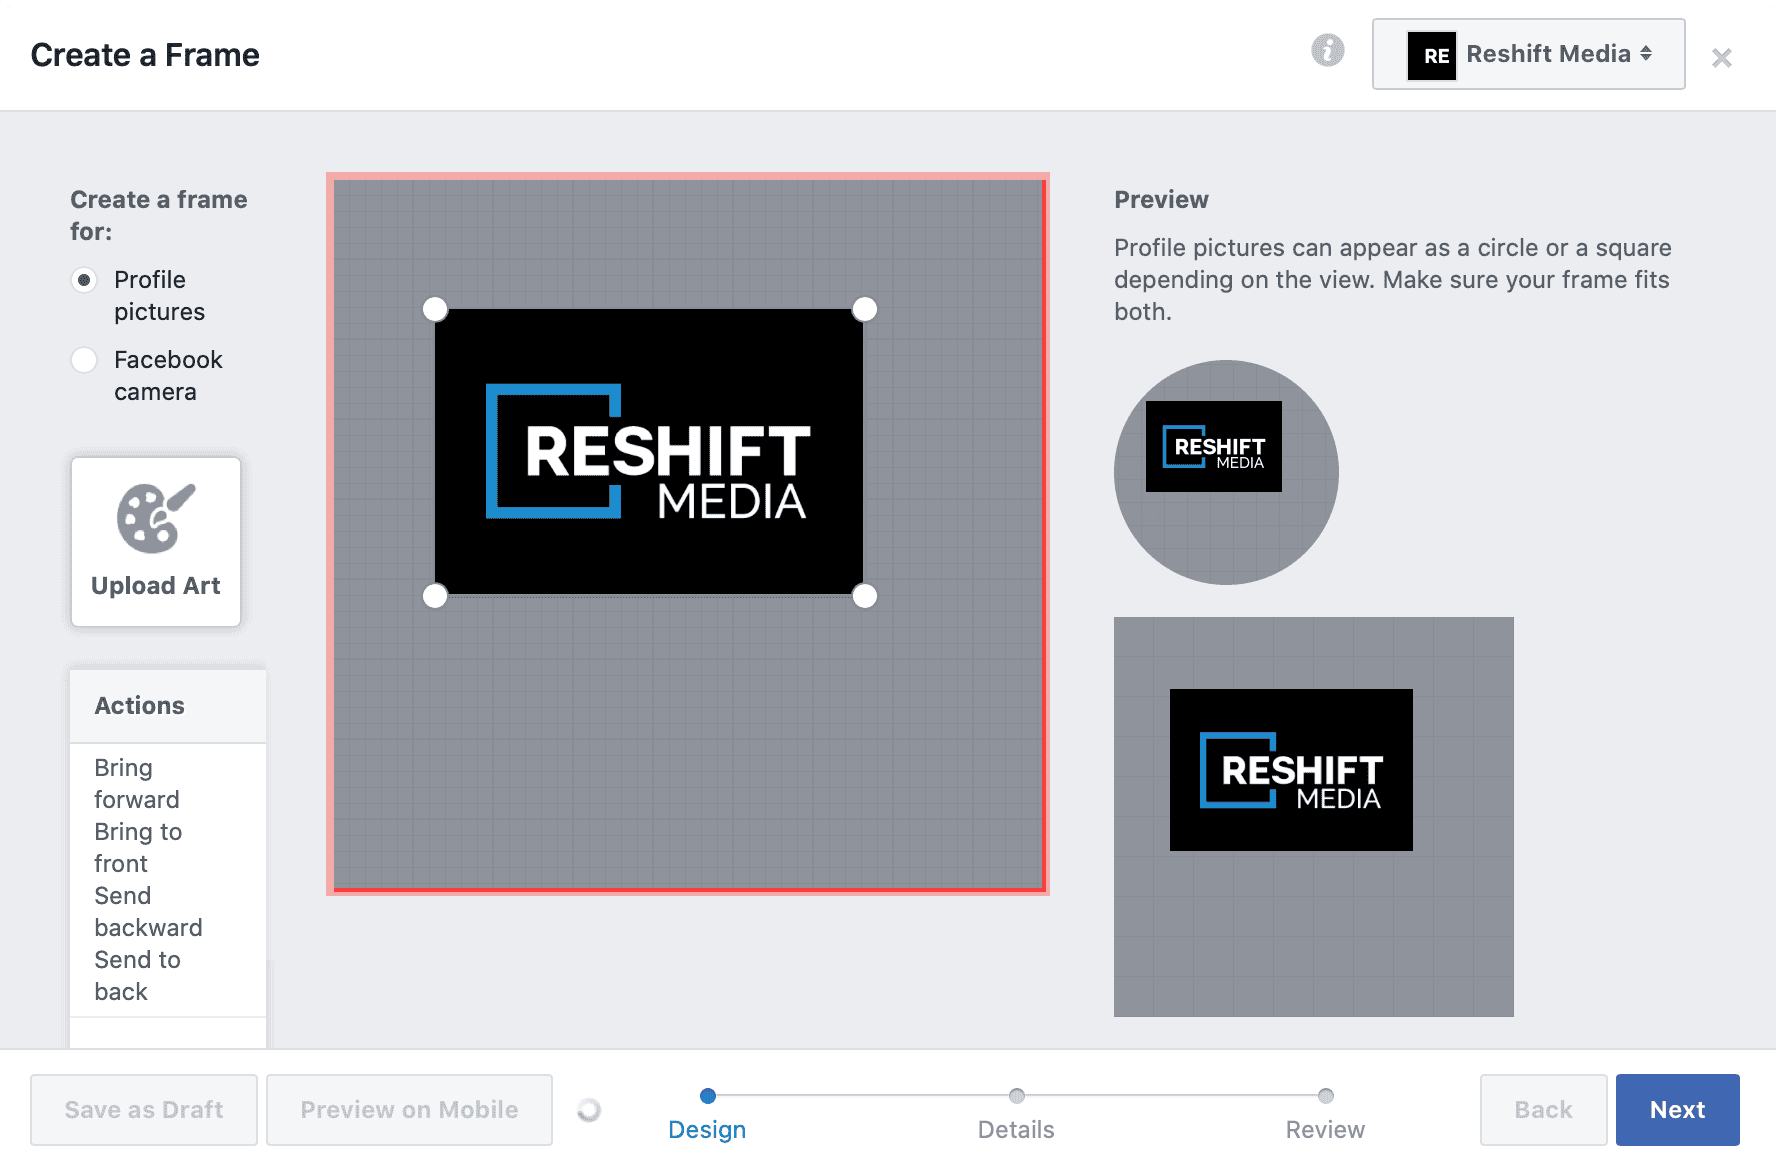The height and width of the screenshot is (1168, 1776).
Task: Click the information icon in the header
Action: 1327,49
